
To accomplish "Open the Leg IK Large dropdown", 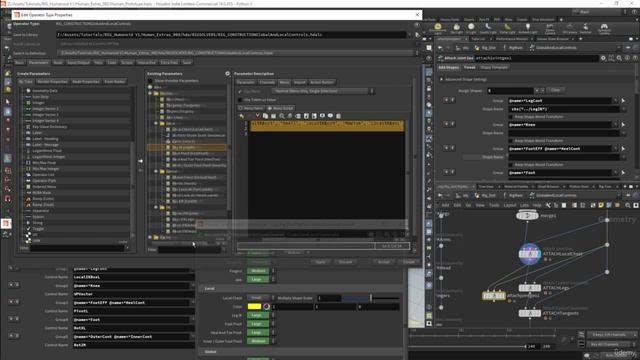I will point(260,315).
